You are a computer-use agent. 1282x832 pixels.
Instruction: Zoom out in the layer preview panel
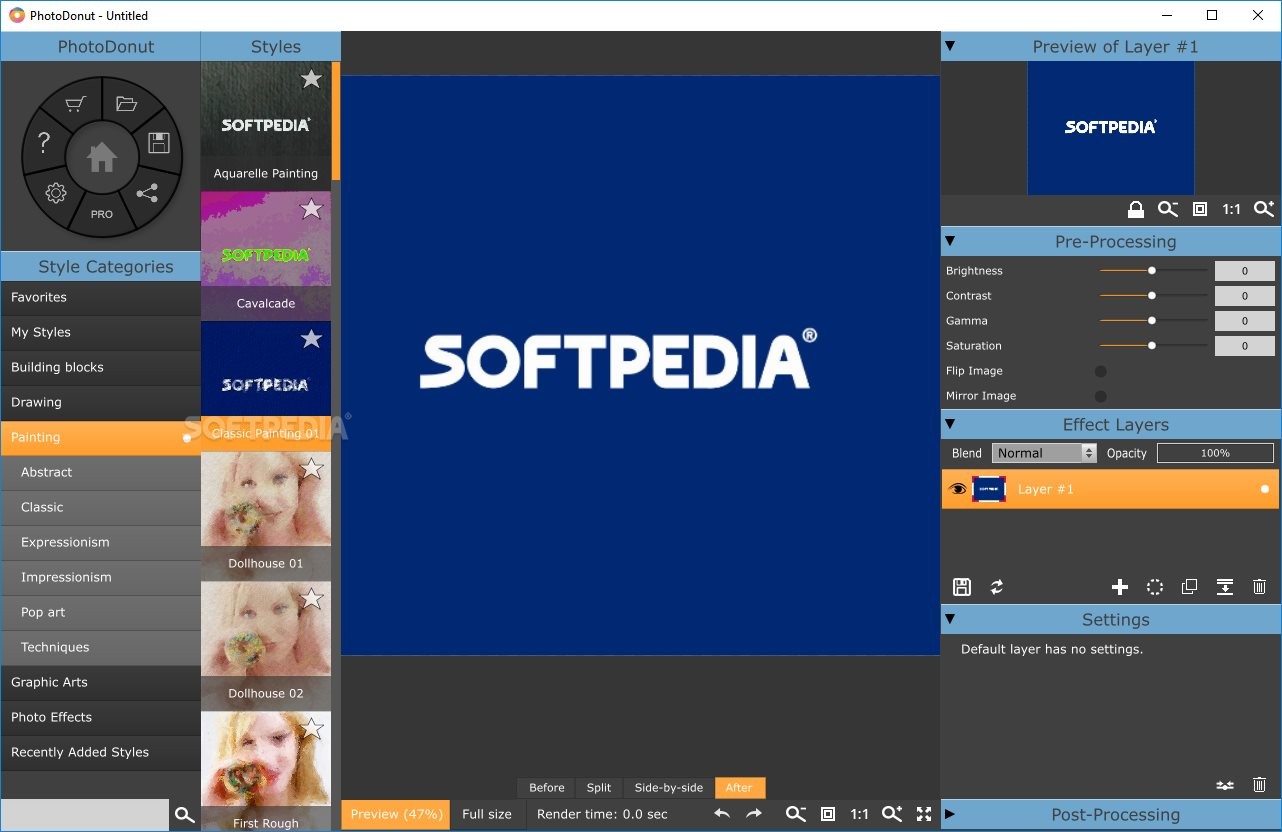[x=1168, y=209]
